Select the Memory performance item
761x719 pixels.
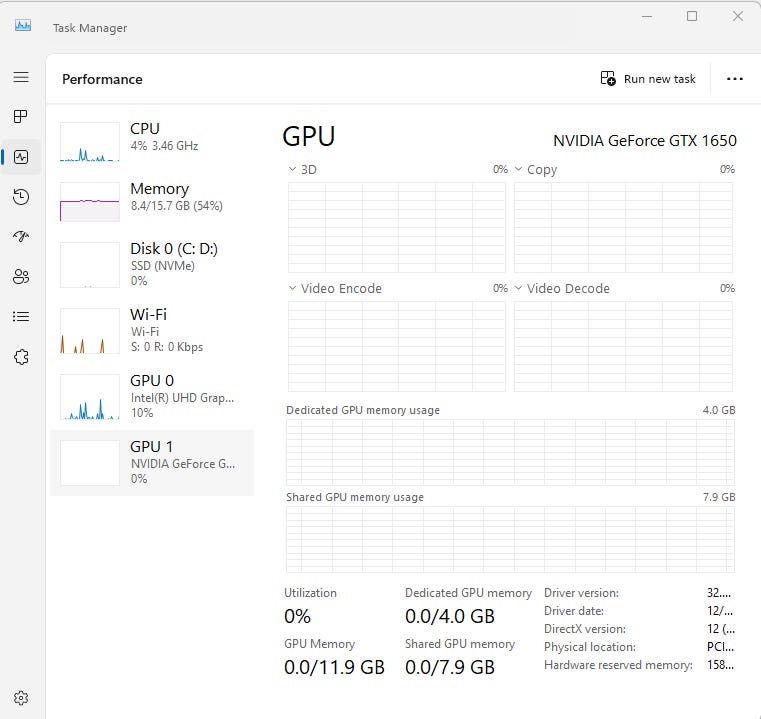152,201
